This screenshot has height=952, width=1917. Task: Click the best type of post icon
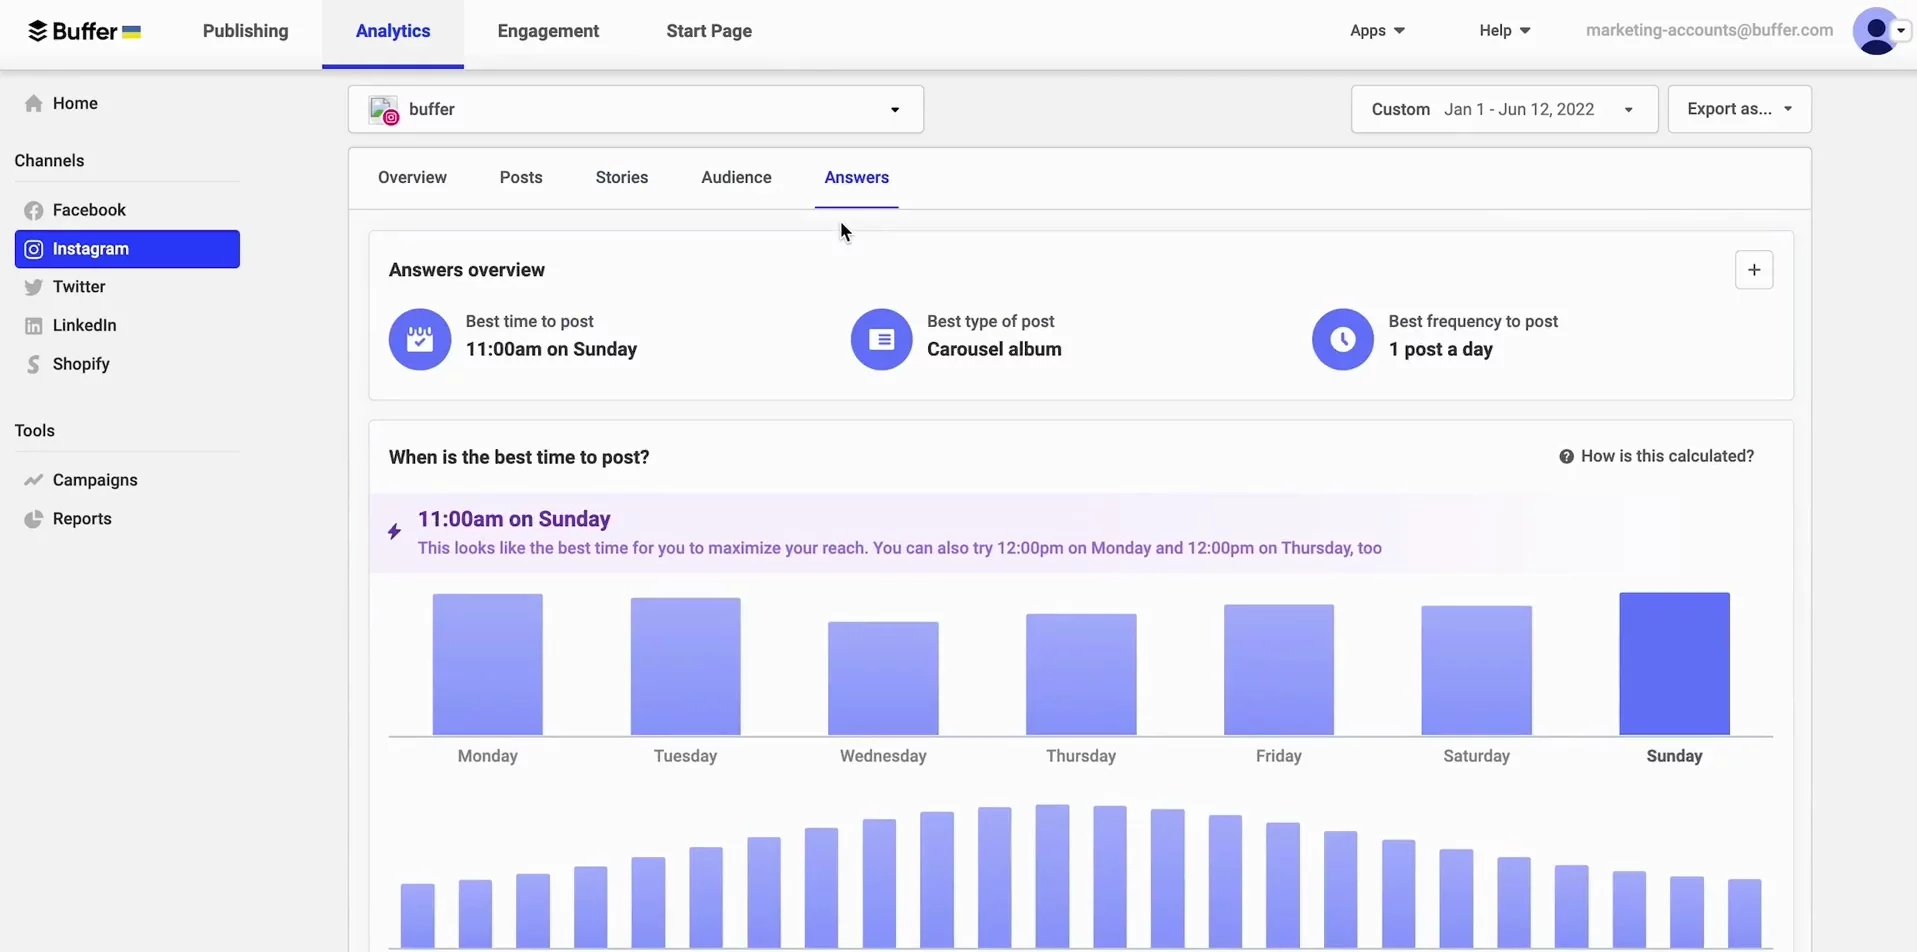(881, 339)
